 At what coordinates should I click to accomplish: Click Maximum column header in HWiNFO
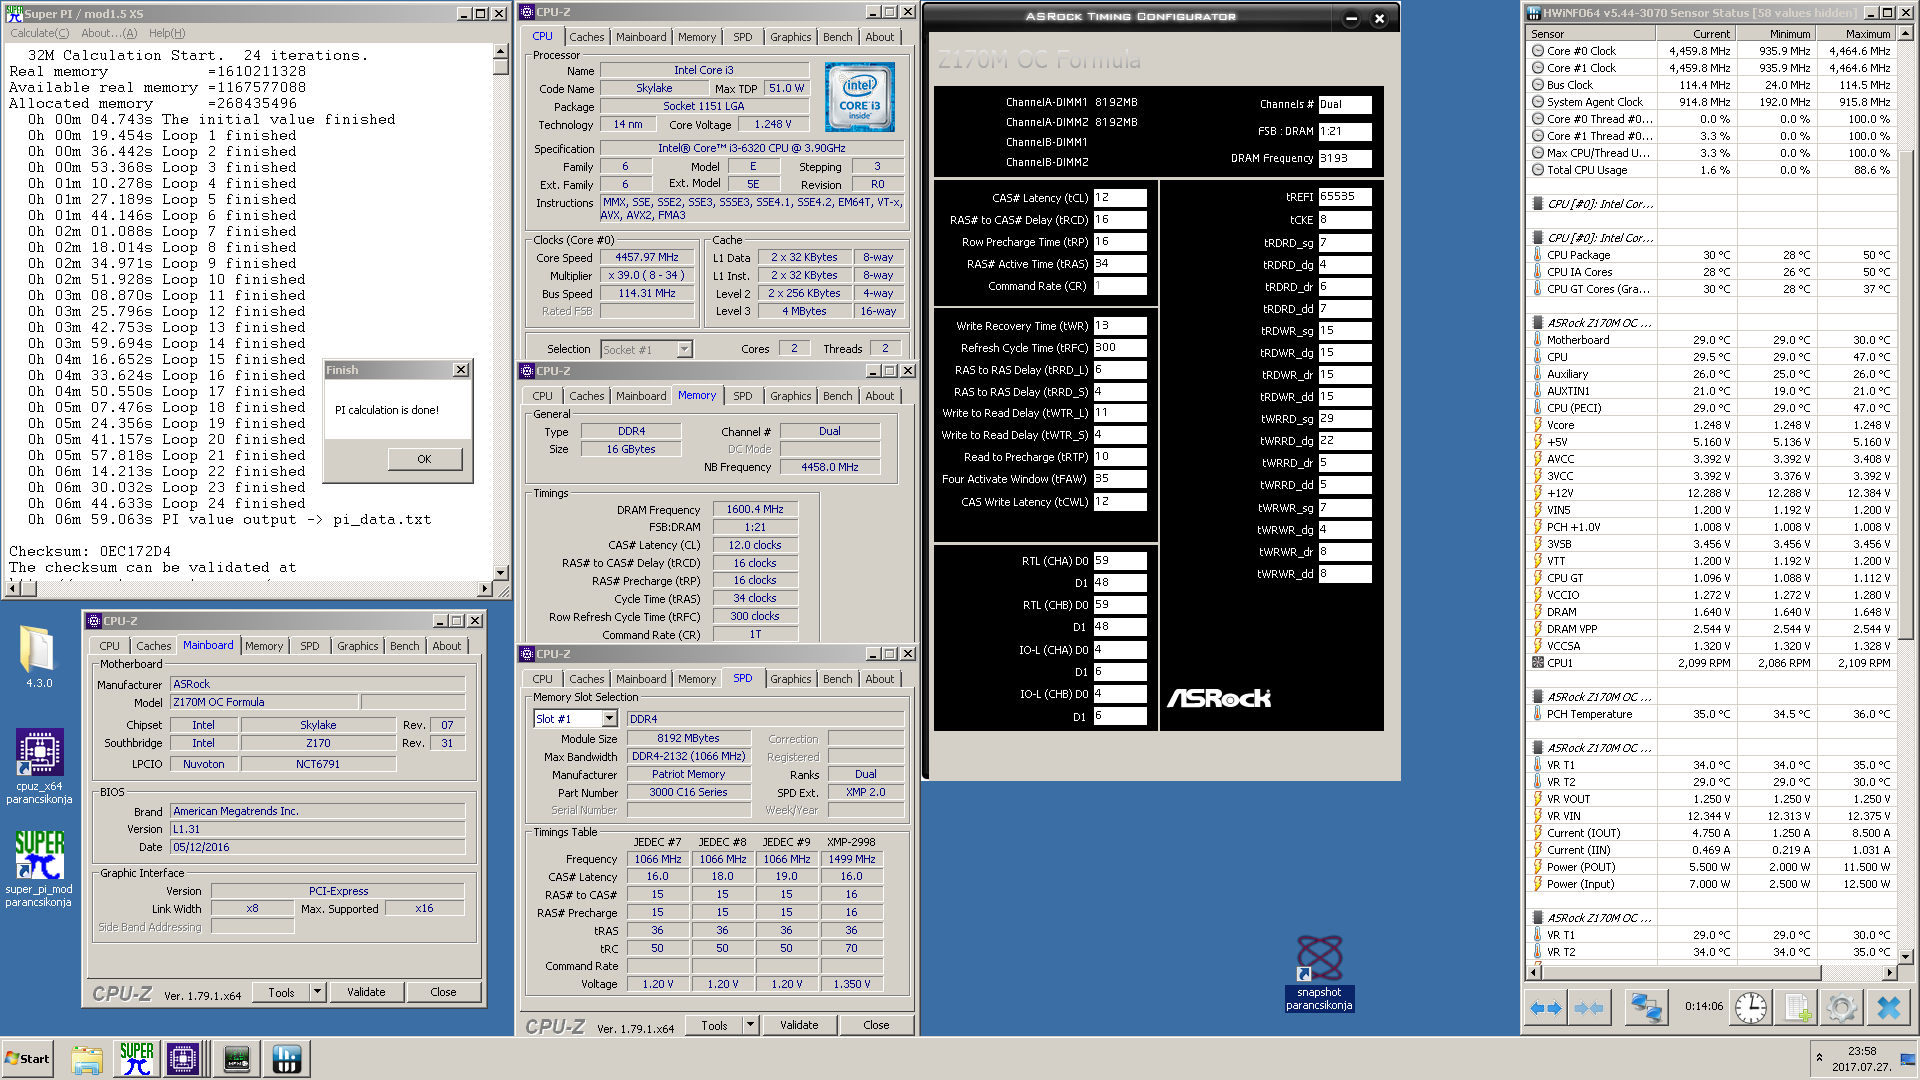click(x=1856, y=34)
